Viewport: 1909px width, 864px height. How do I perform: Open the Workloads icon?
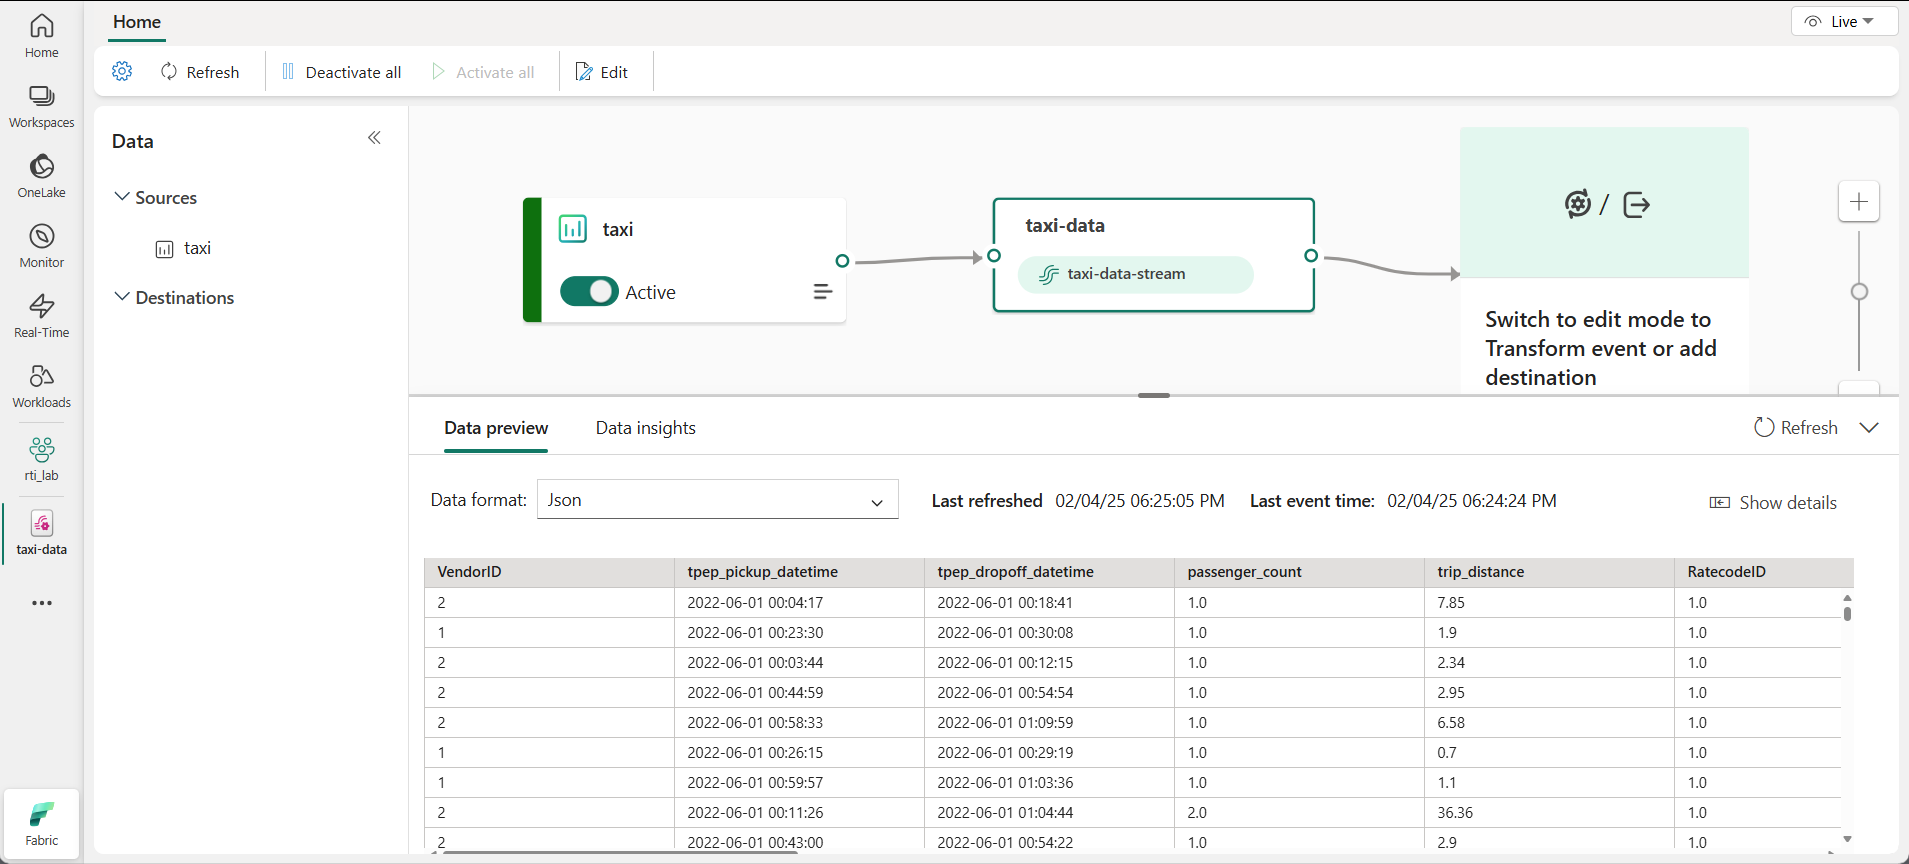point(41,376)
